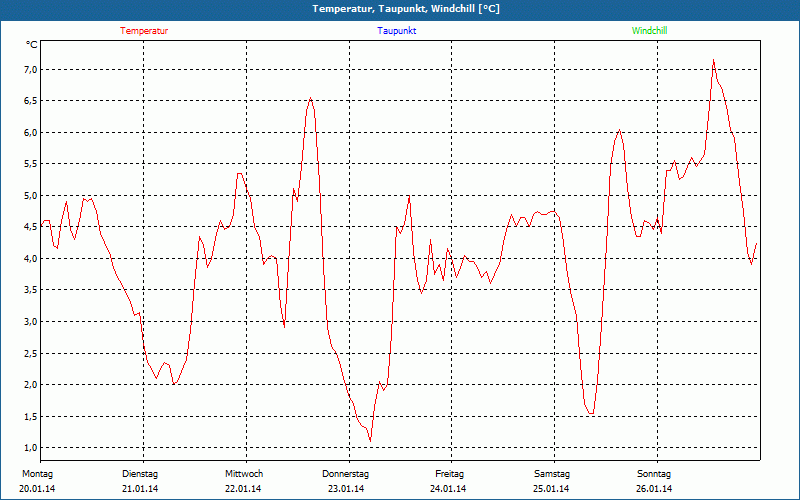Screen dimensions: 800x500
Task: Click the Mittwoch day label
Action: 244,474
